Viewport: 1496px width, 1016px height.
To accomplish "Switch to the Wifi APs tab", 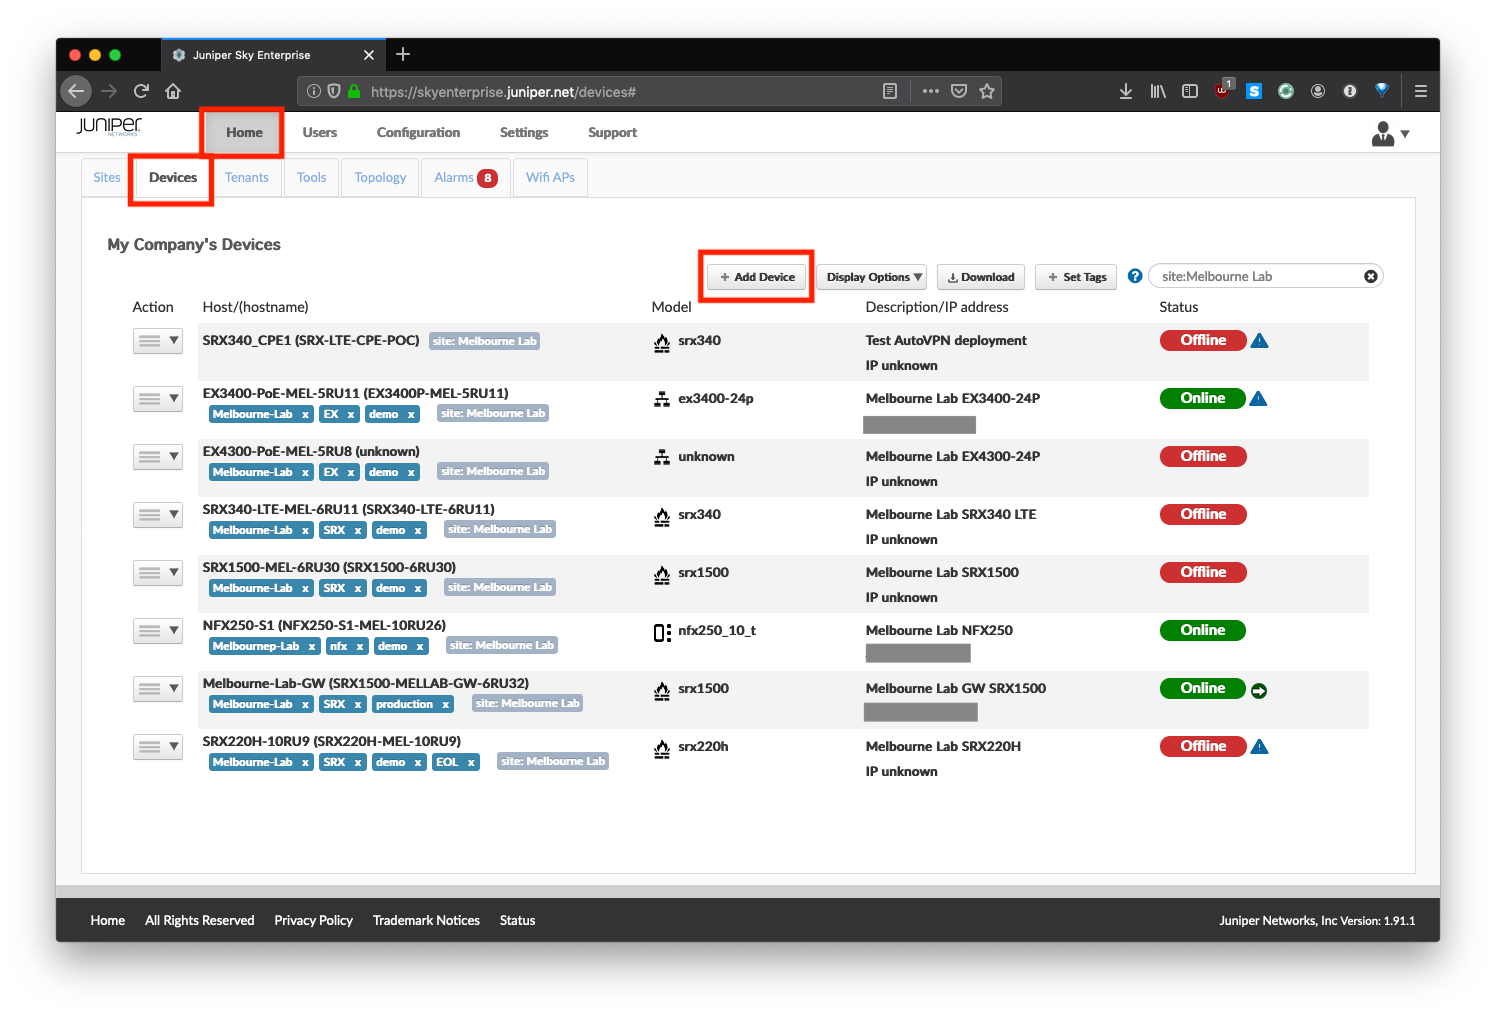I will point(550,177).
